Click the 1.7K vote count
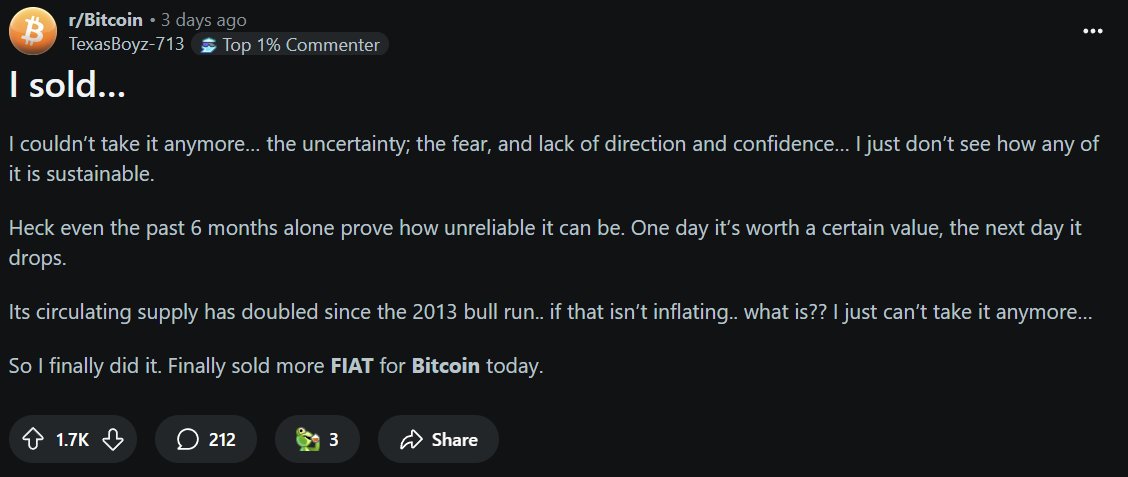 click(72, 439)
